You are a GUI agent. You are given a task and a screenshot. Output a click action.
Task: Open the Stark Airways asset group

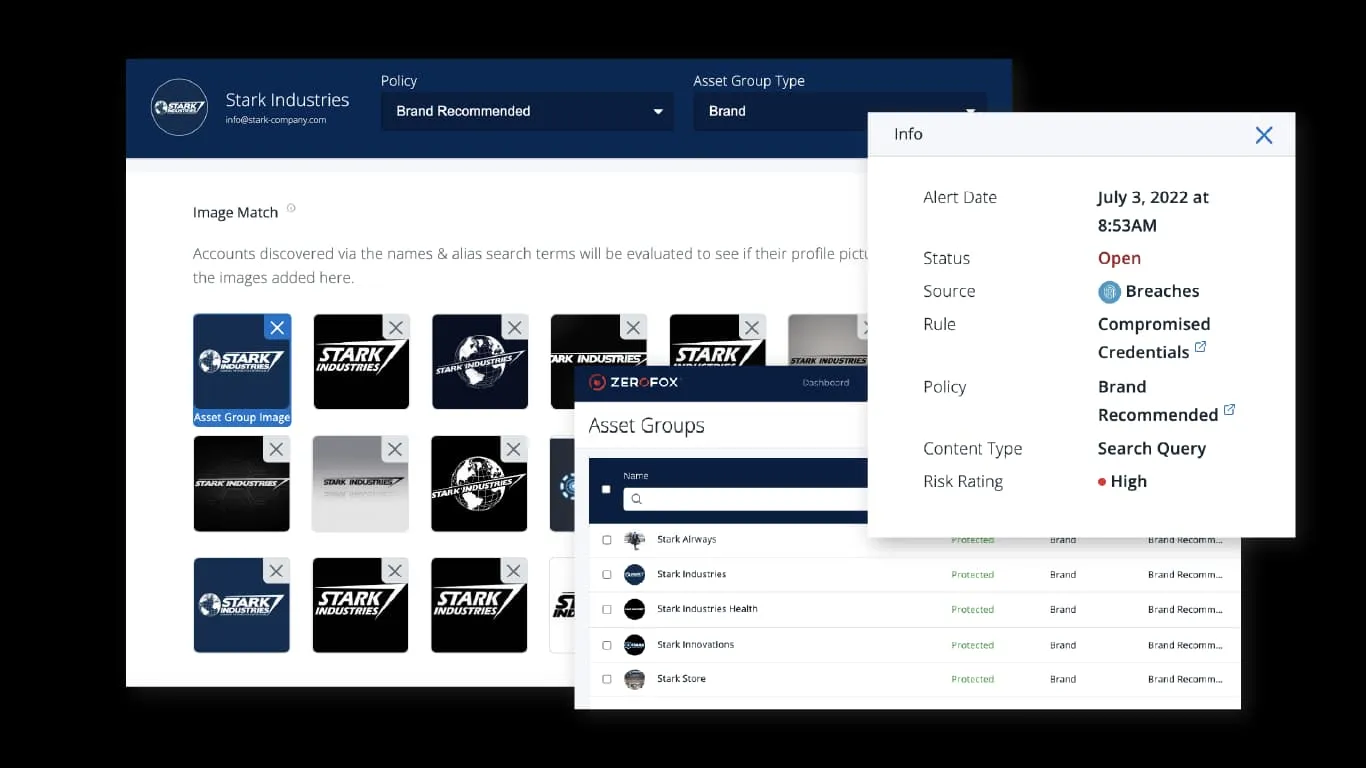(687, 540)
